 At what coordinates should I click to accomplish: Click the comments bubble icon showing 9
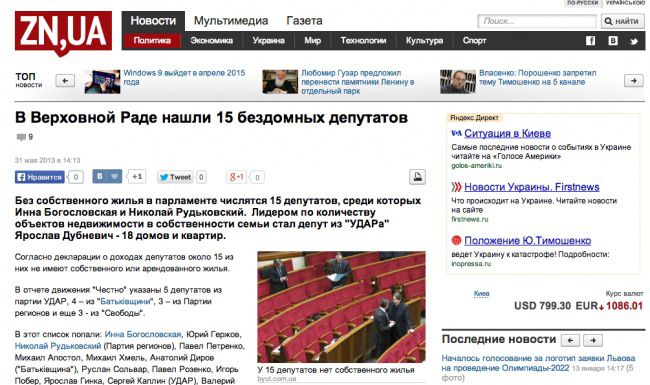click(21, 137)
